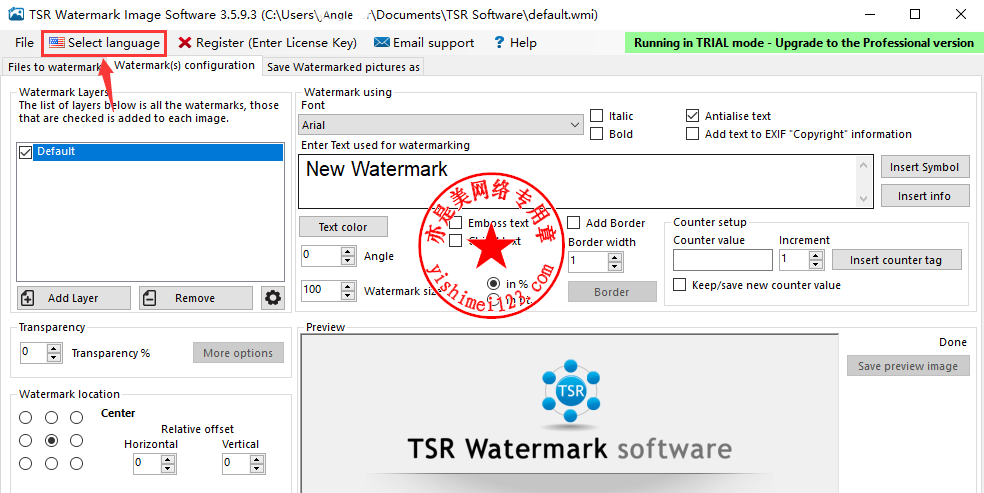The height and width of the screenshot is (493, 984).
Task: Click the Border button
Action: point(612,292)
